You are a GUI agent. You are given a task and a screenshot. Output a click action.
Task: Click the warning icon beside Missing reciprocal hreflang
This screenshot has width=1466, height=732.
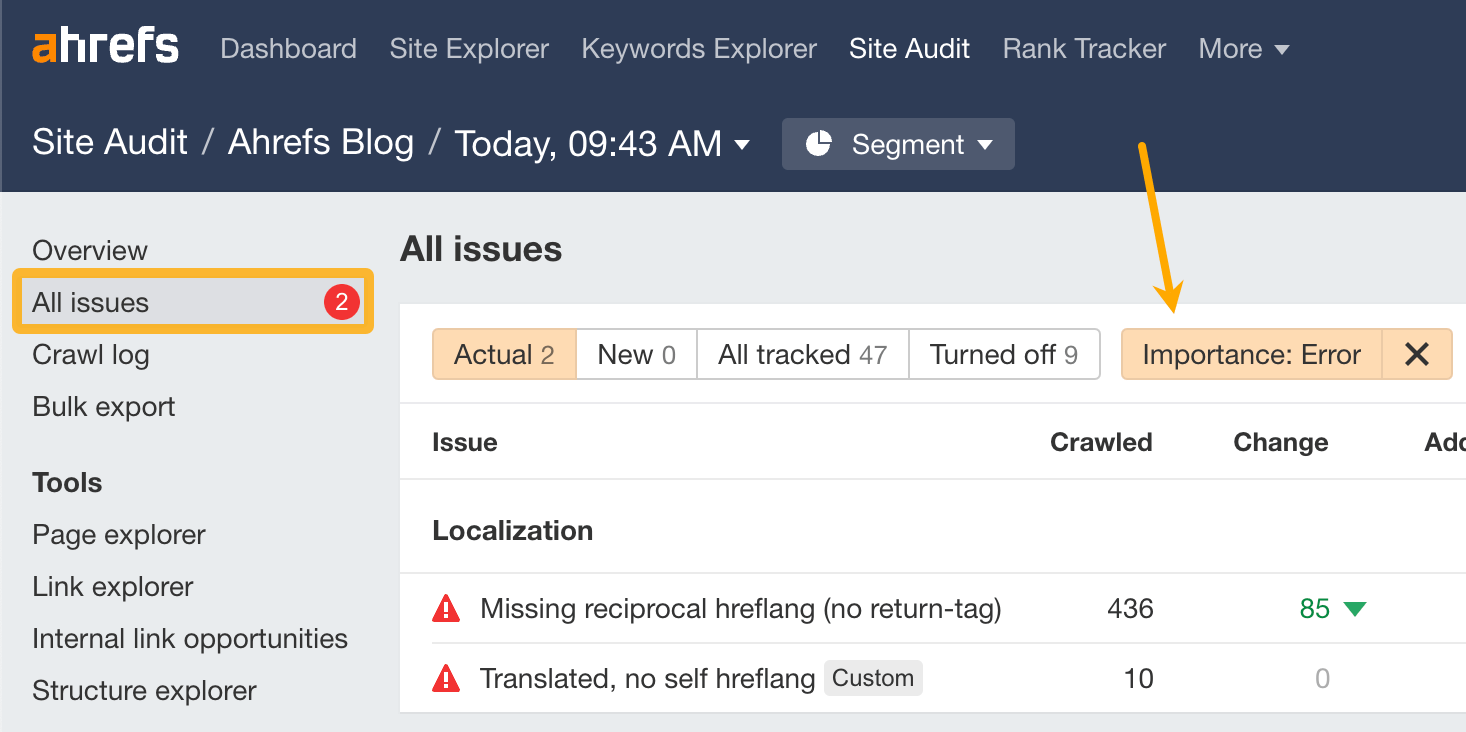pyautogui.click(x=446, y=608)
